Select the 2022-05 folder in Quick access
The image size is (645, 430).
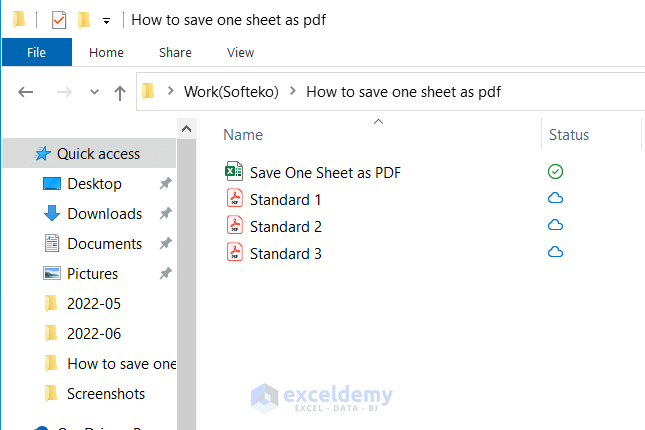[x=93, y=304]
